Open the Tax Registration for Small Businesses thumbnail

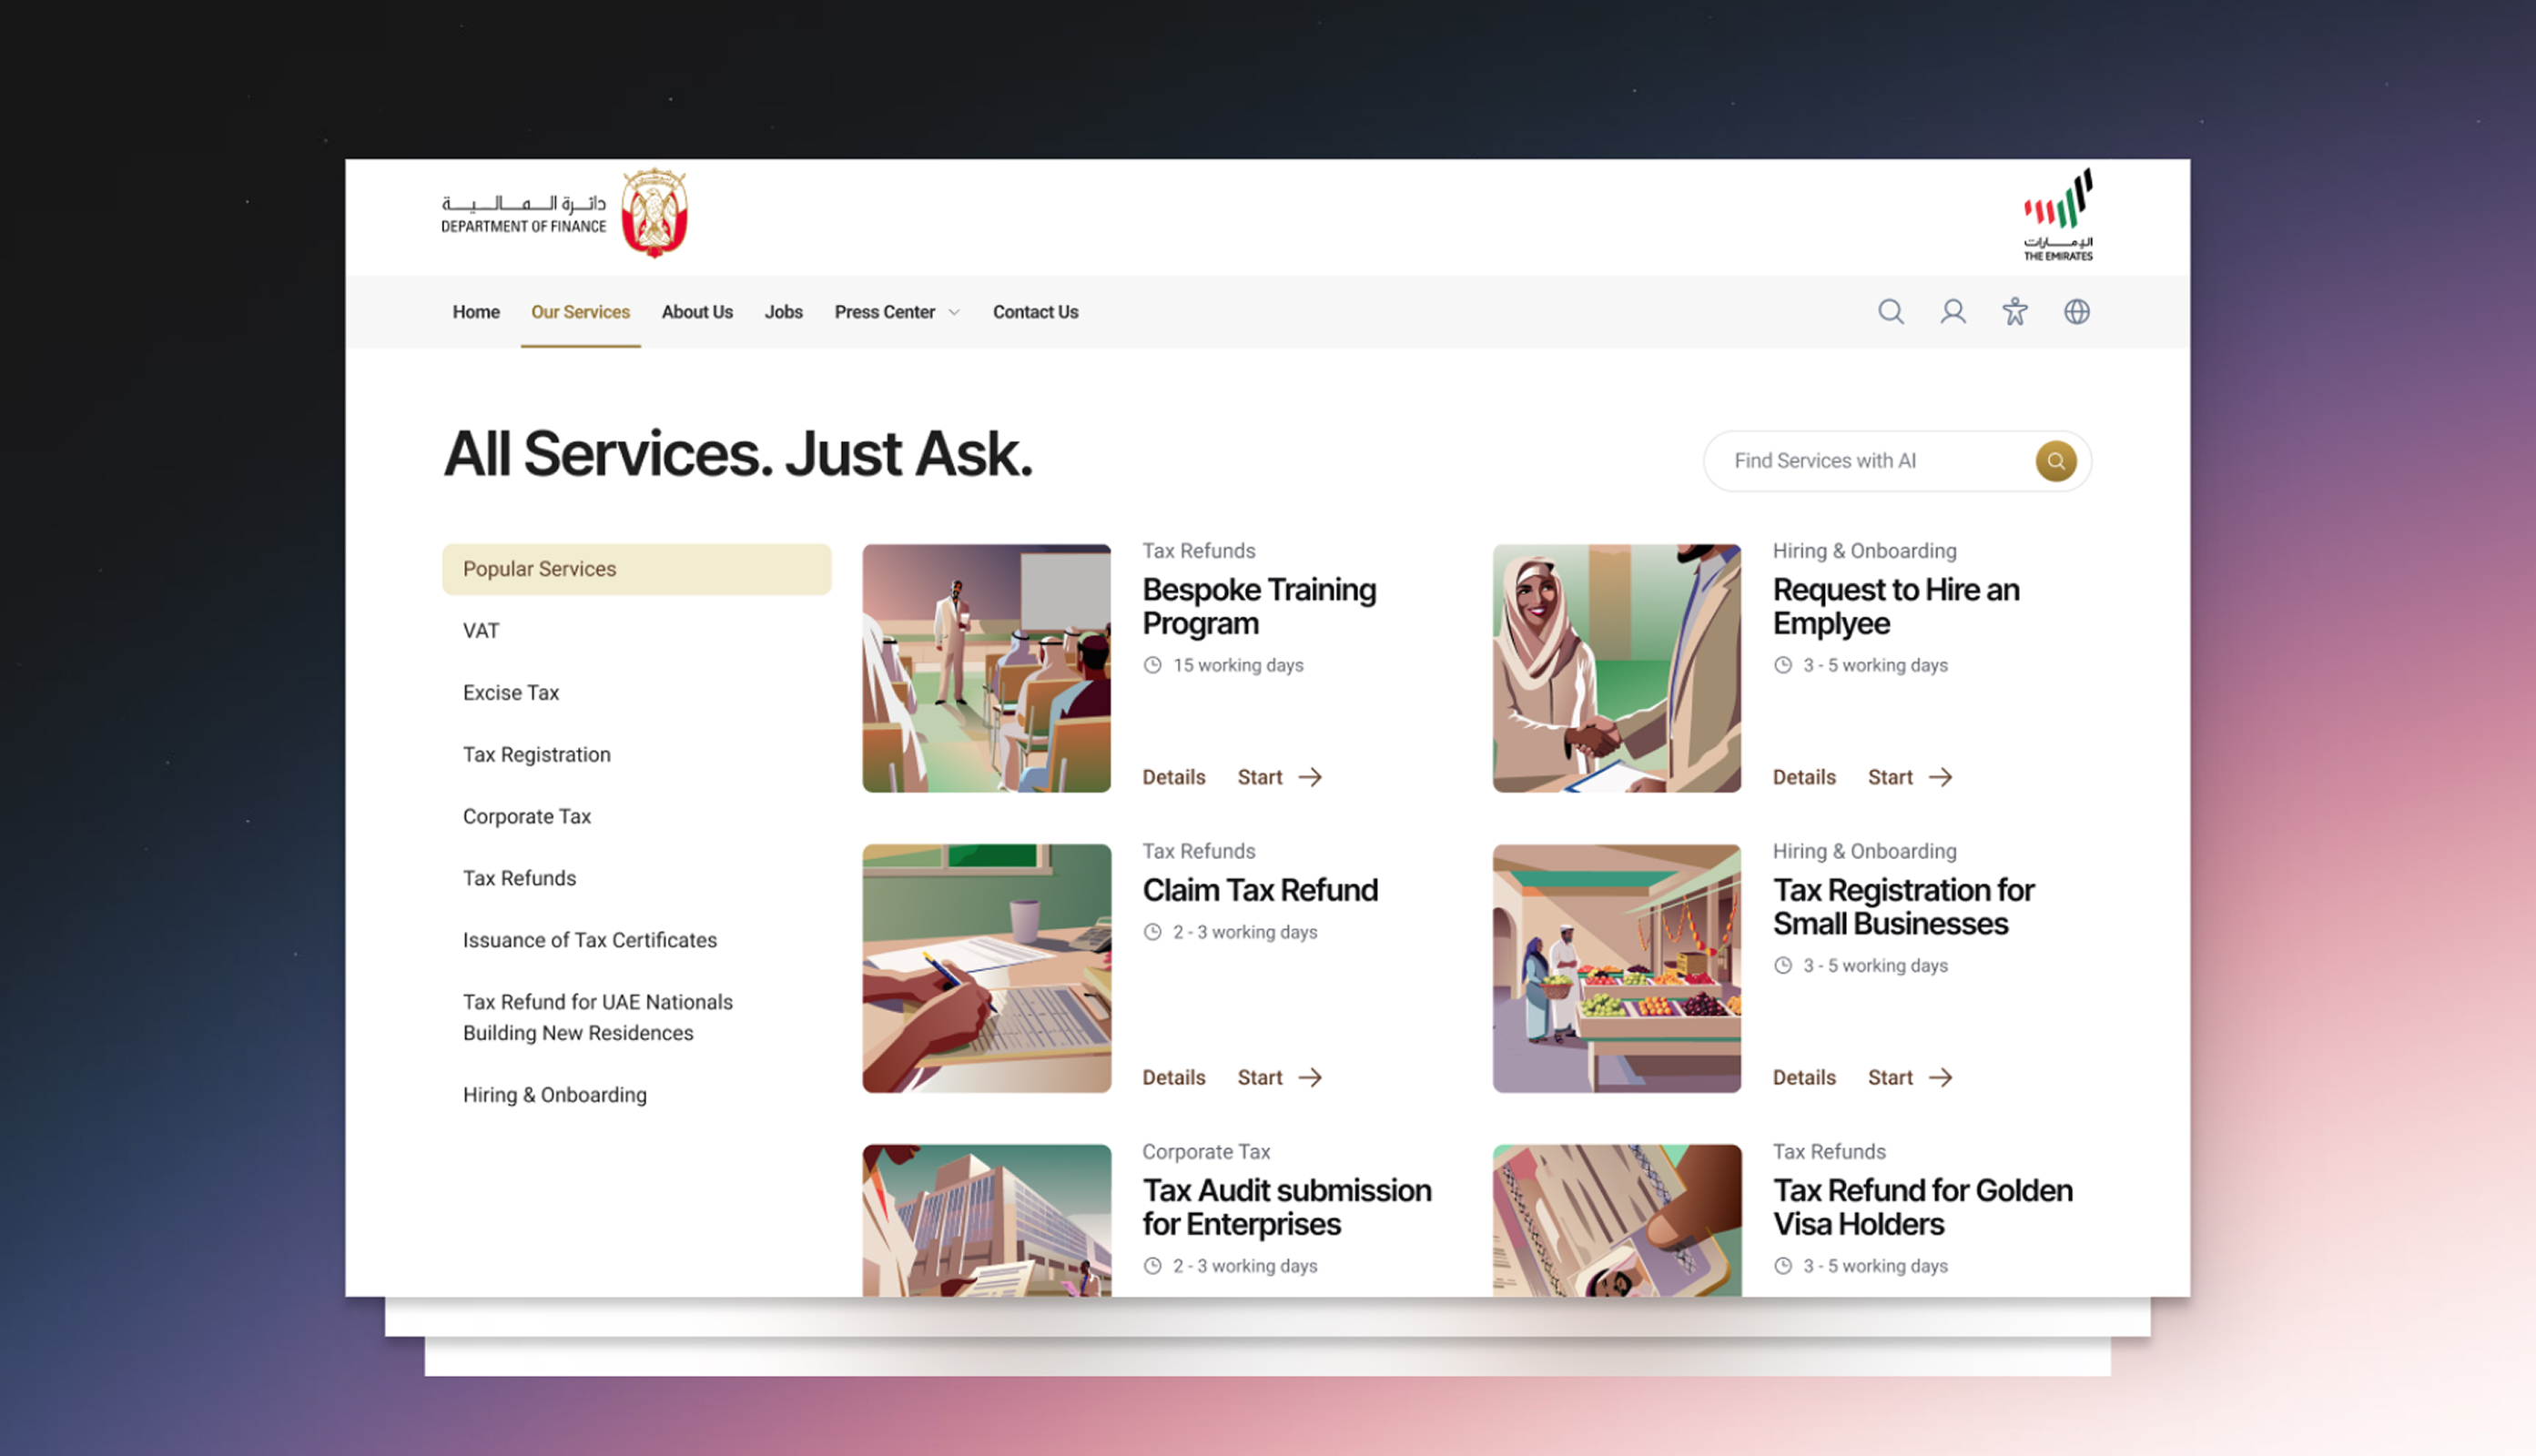[1616, 968]
